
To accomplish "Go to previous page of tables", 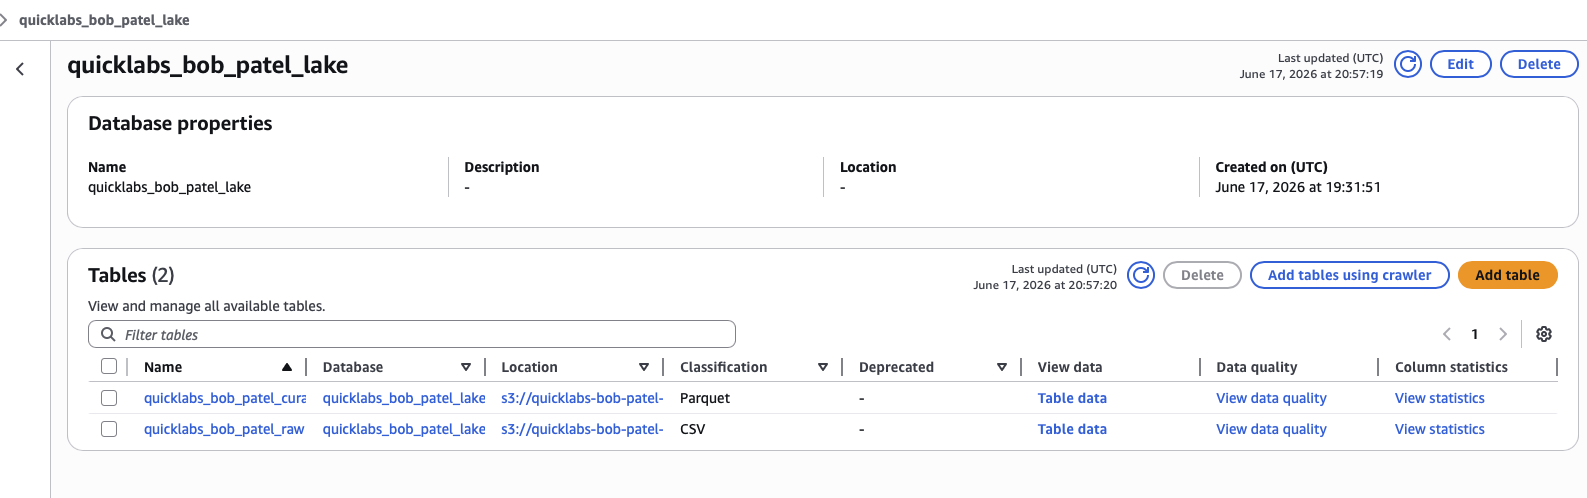I will 1446,334.
